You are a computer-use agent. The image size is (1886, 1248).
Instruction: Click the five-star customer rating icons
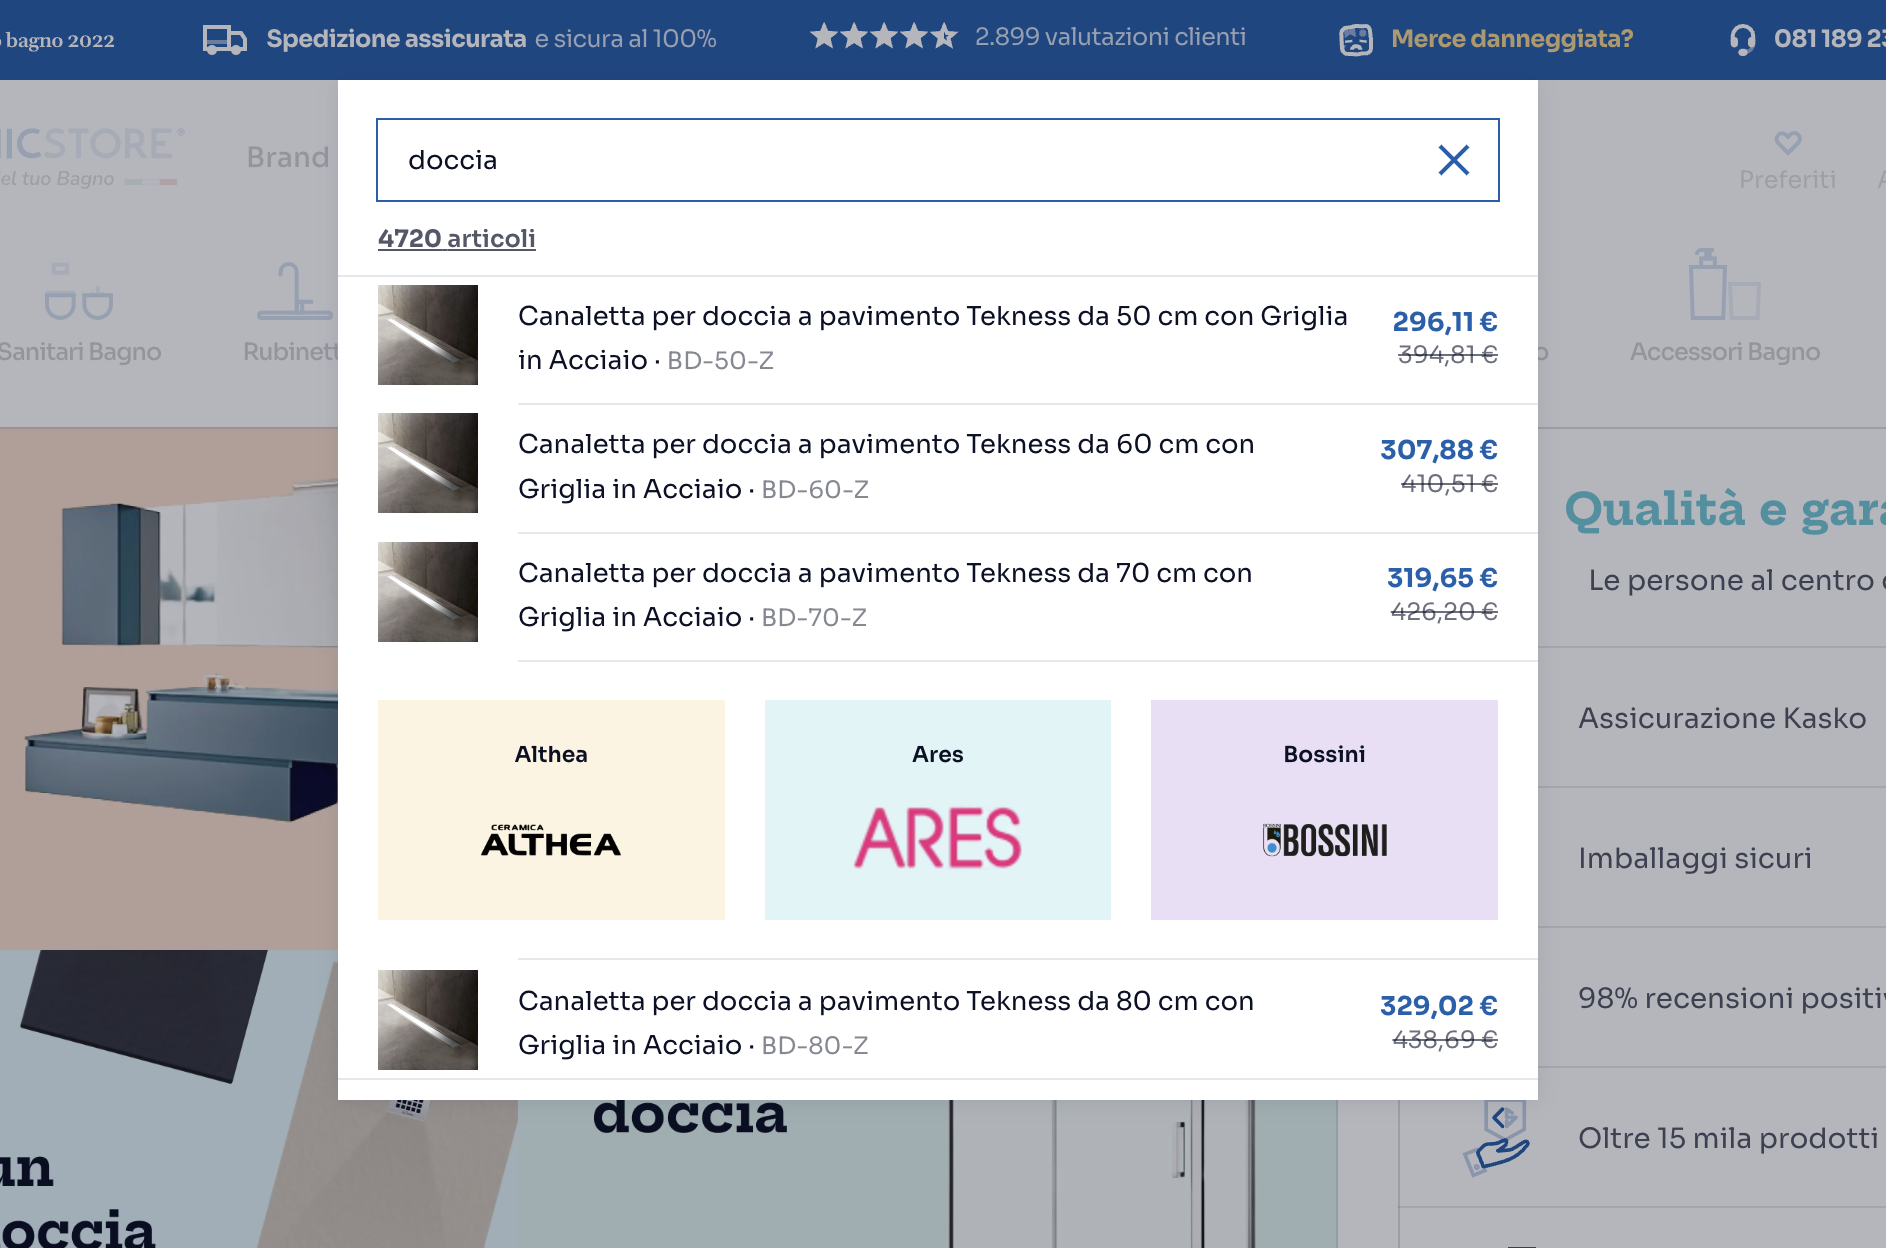coord(883,37)
